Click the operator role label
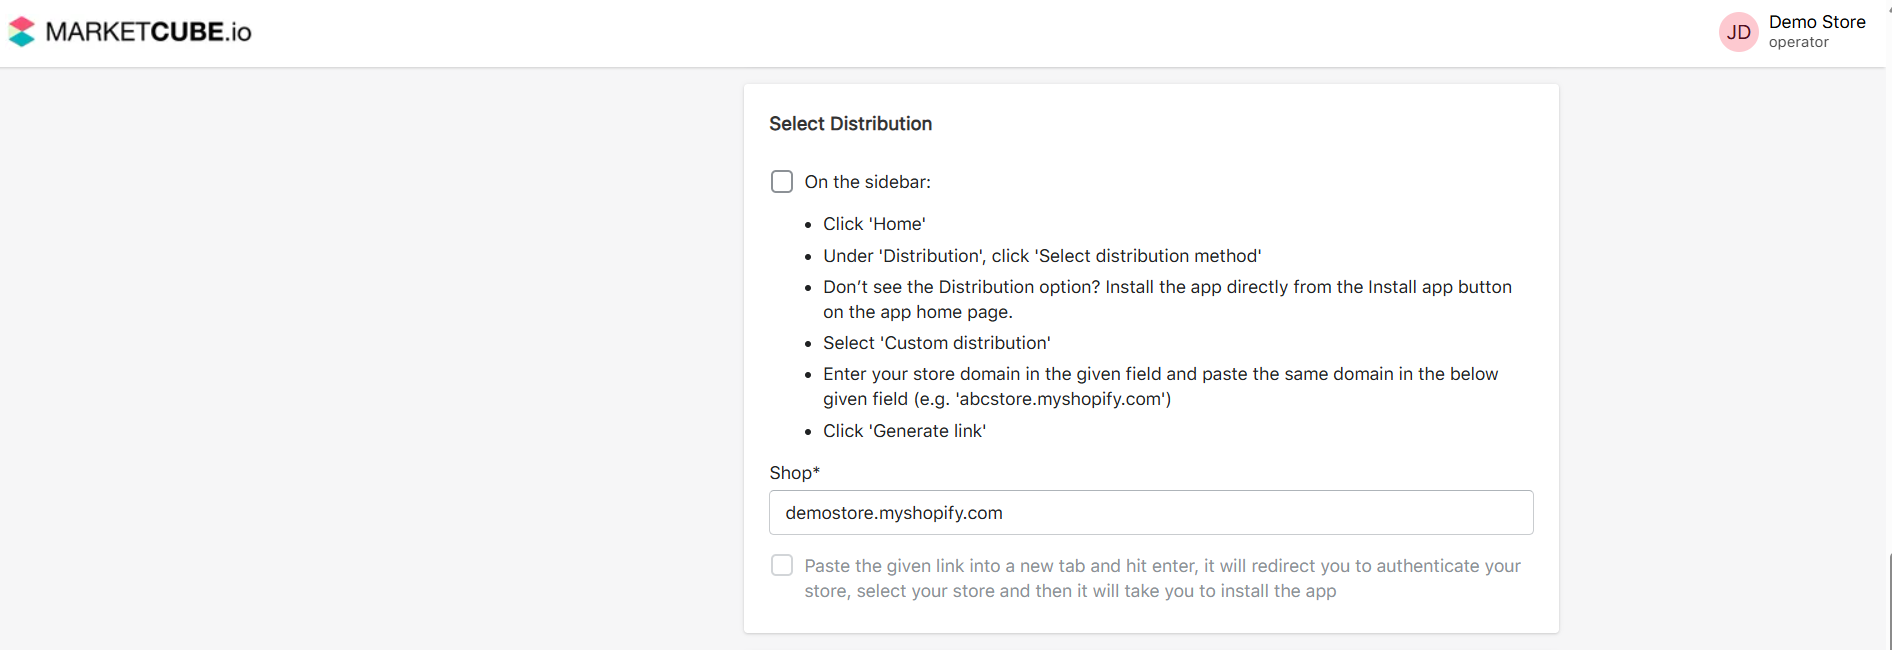The width and height of the screenshot is (1892, 650). [1798, 42]
